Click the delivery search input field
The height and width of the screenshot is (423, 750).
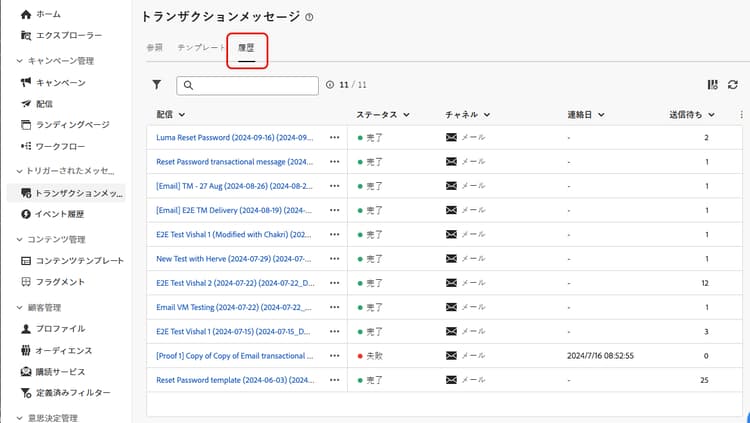247,85
